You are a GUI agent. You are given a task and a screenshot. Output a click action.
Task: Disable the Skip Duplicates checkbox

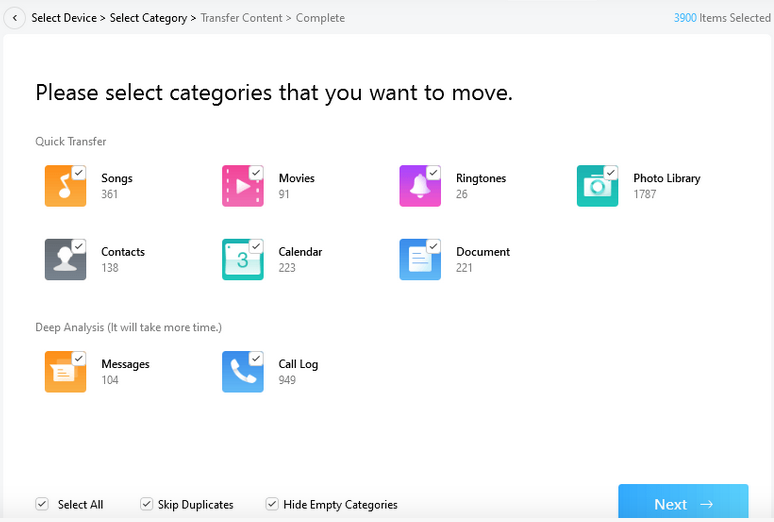coord(147,504)
